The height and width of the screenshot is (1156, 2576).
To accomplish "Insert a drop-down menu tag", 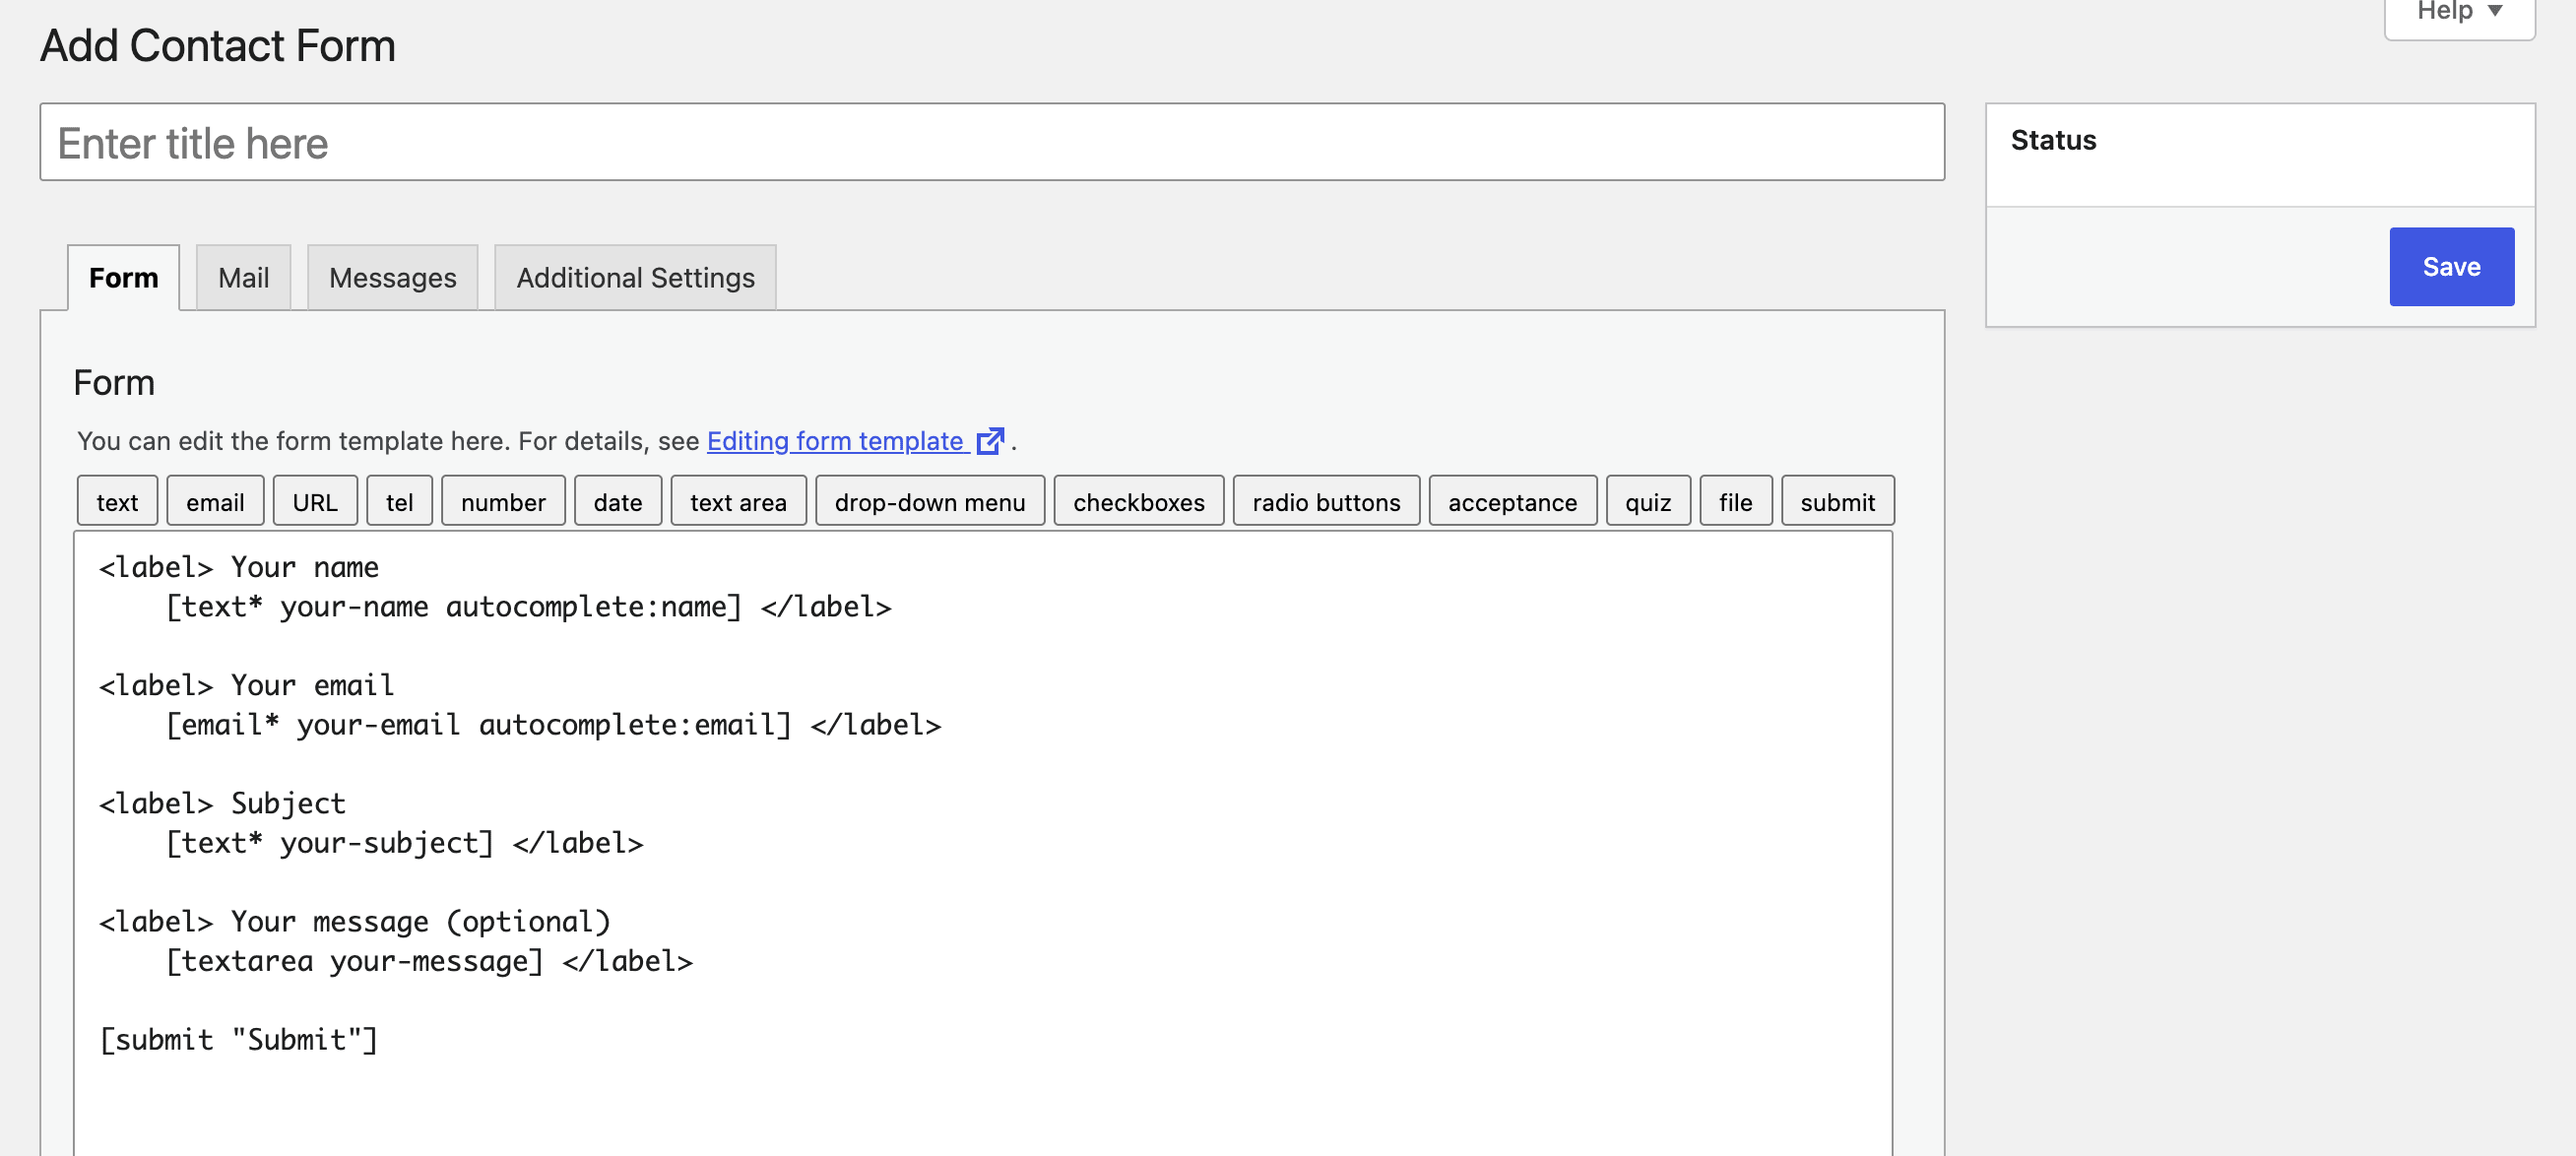I will 930,501.
